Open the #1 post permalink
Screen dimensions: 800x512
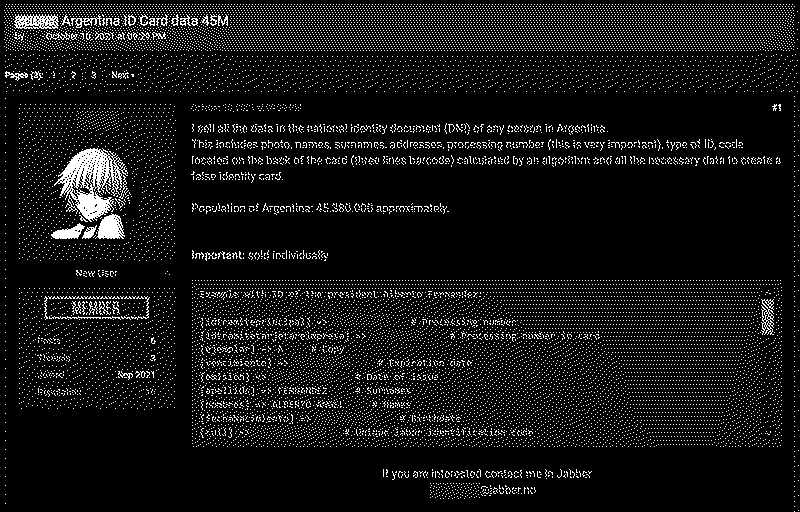[x=777, y=108]
